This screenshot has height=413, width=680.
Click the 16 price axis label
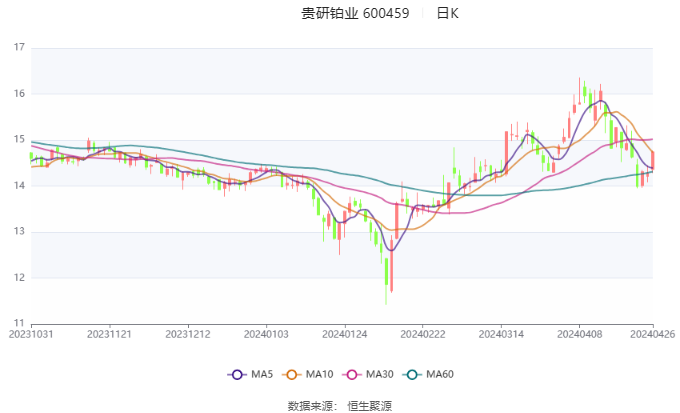point(19,94)
